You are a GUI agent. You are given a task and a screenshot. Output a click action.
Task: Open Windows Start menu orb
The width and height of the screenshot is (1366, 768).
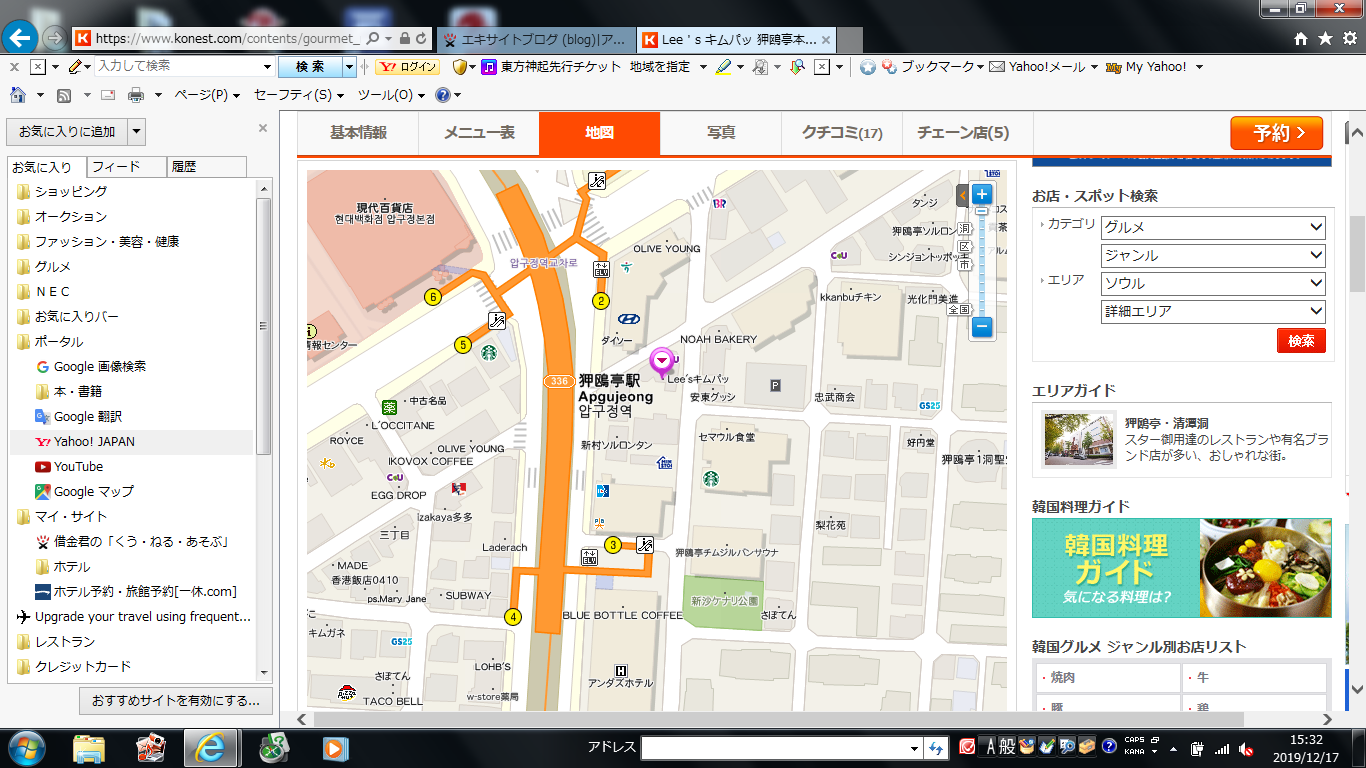27,747
